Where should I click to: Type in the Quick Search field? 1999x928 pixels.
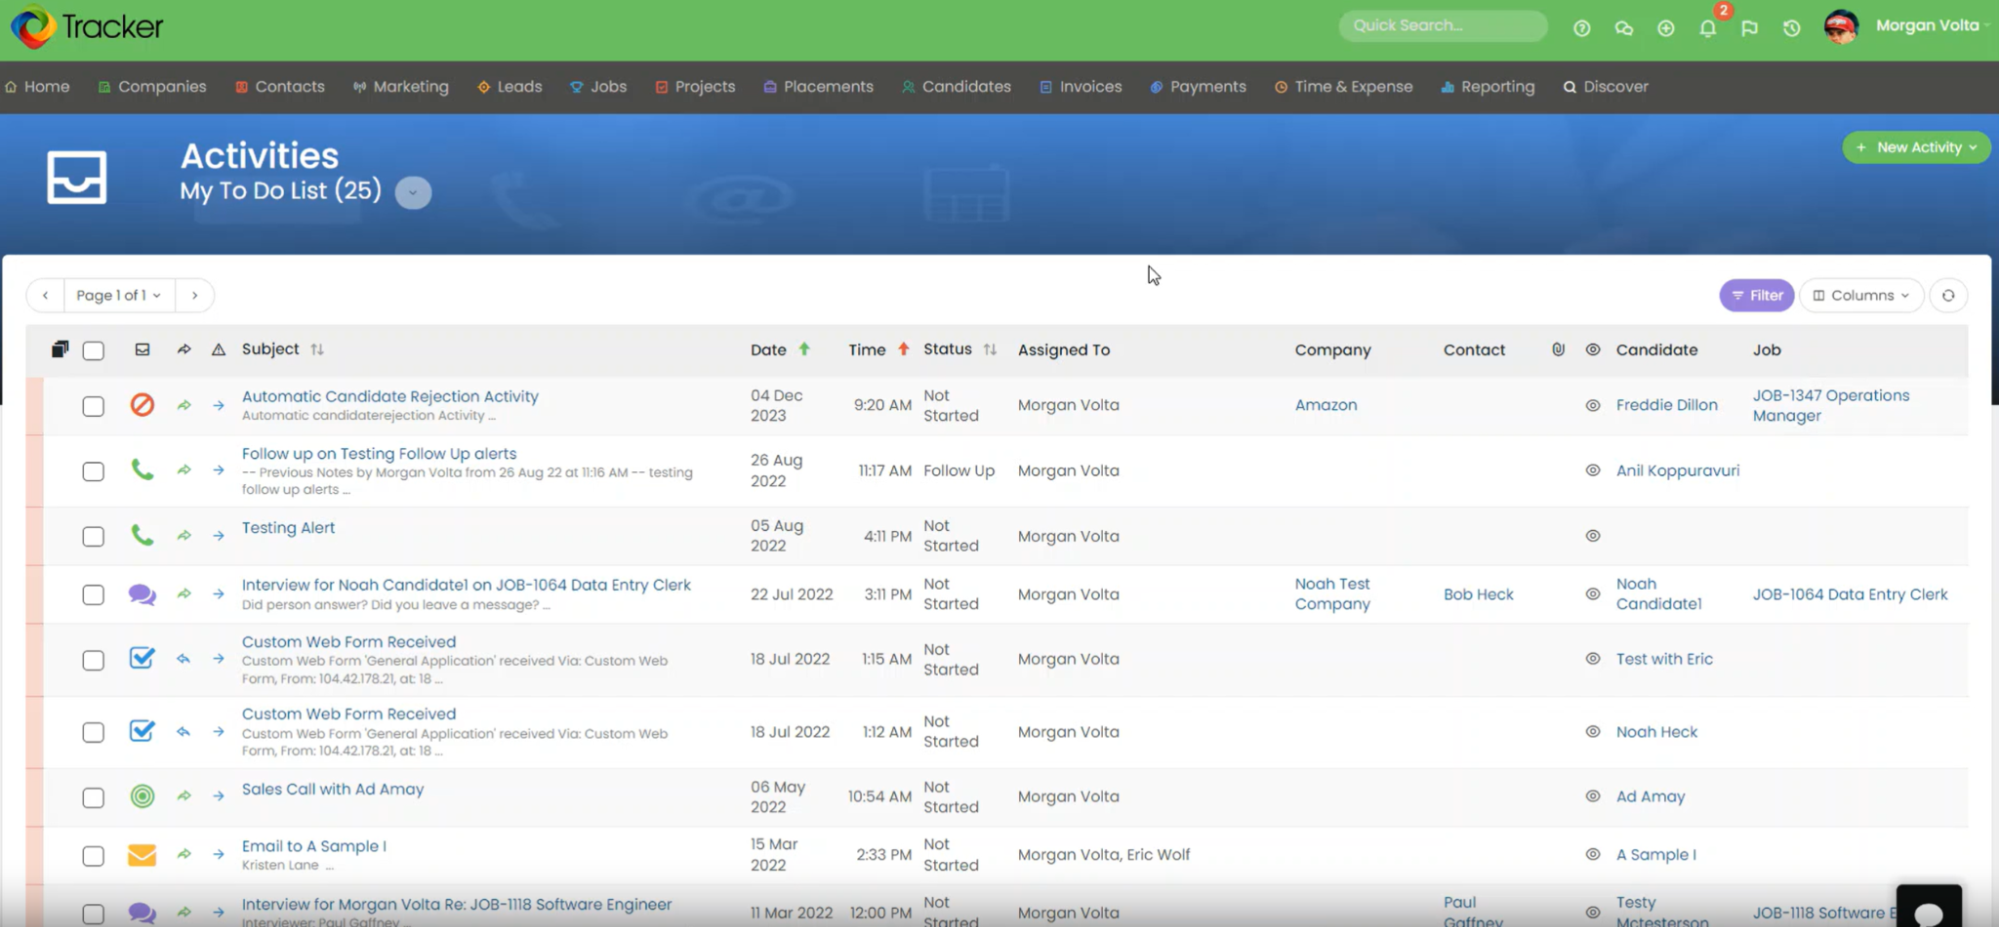tap(1441, 26)
